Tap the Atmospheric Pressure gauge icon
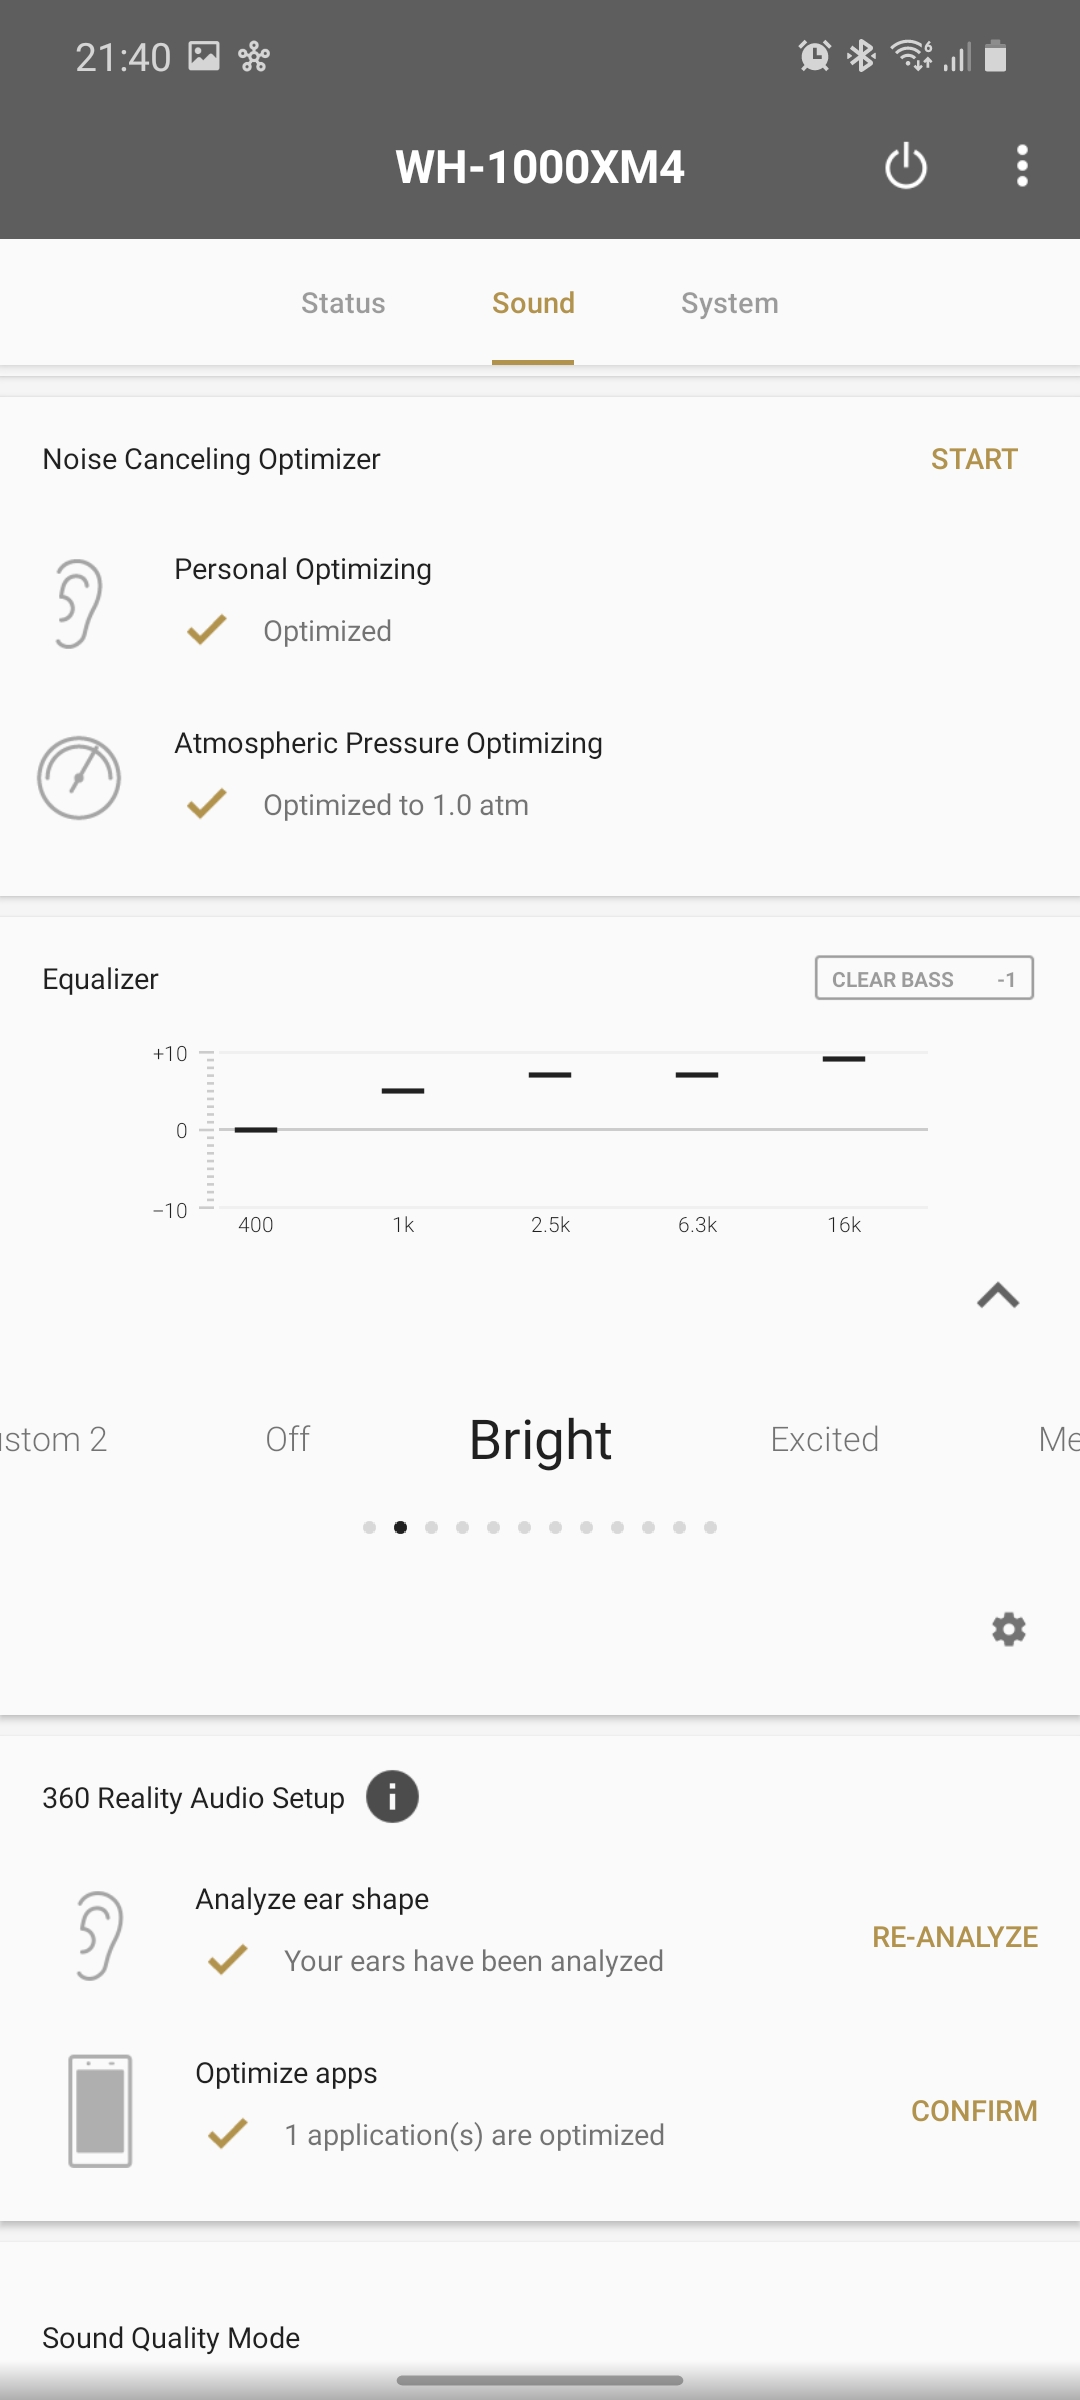 pyautogui.click(x=79, y=777)
